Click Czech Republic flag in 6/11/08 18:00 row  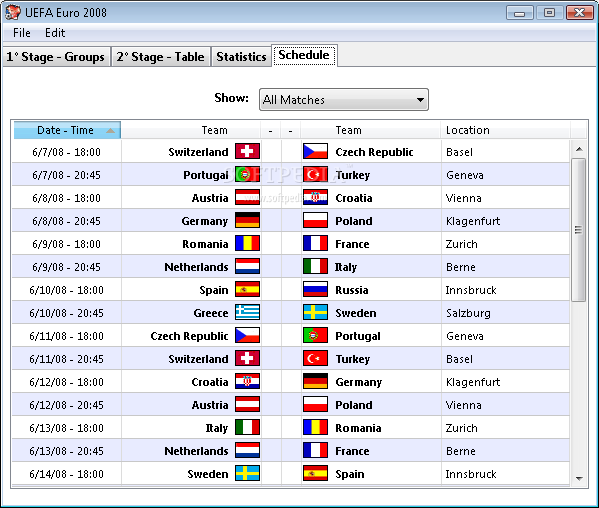pyautogui.click(x=247, y=335)
